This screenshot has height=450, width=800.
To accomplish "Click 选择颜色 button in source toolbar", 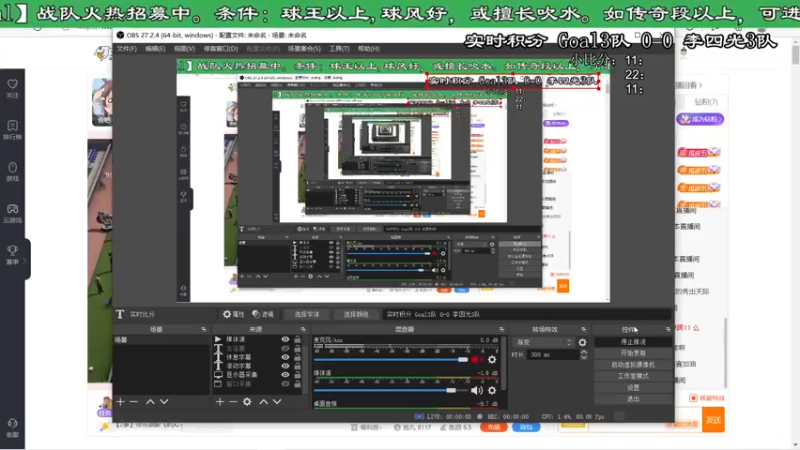I will pyautogui.click(x=356, y=314).
